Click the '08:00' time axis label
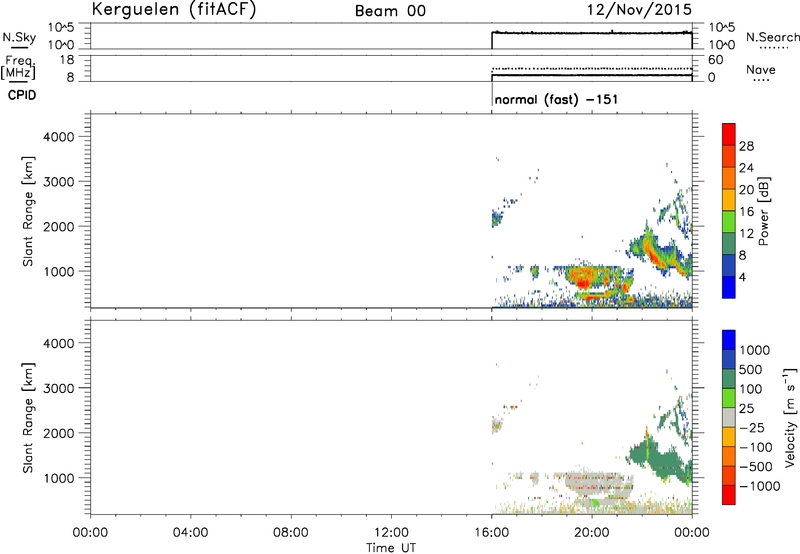This screenshot has height=554, width=800. 291,533
